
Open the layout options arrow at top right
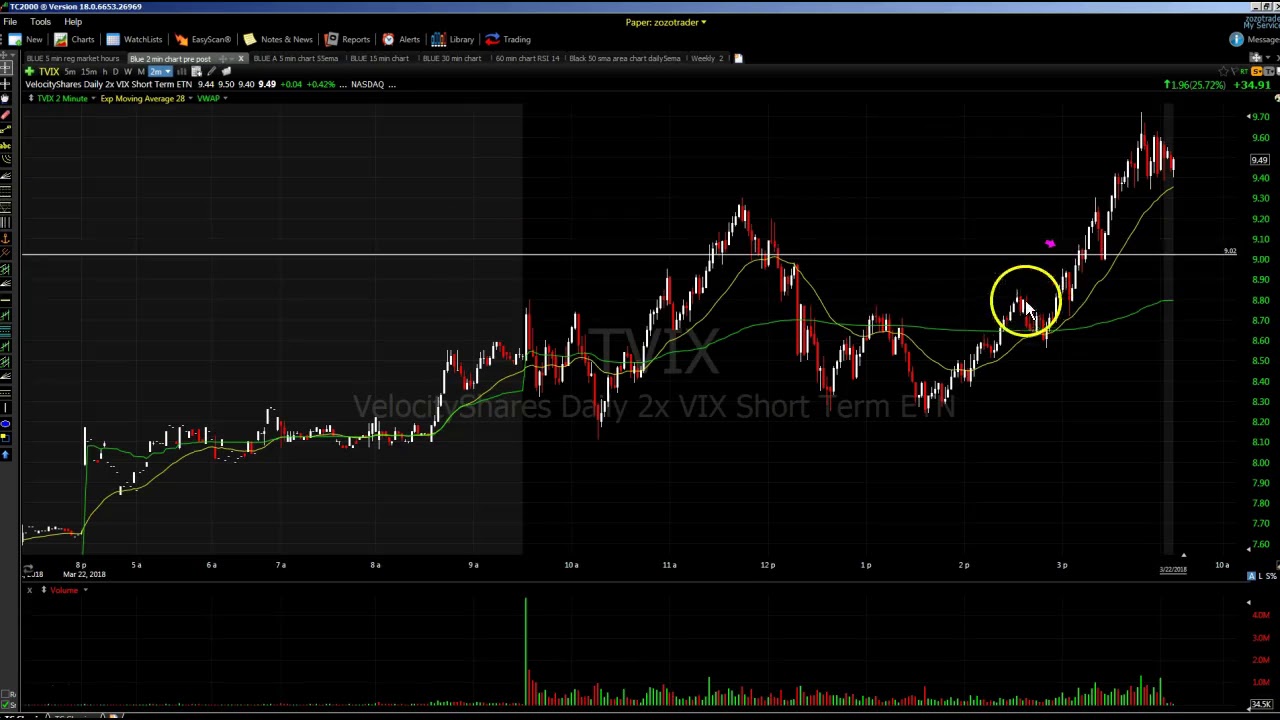[1268, 57]
